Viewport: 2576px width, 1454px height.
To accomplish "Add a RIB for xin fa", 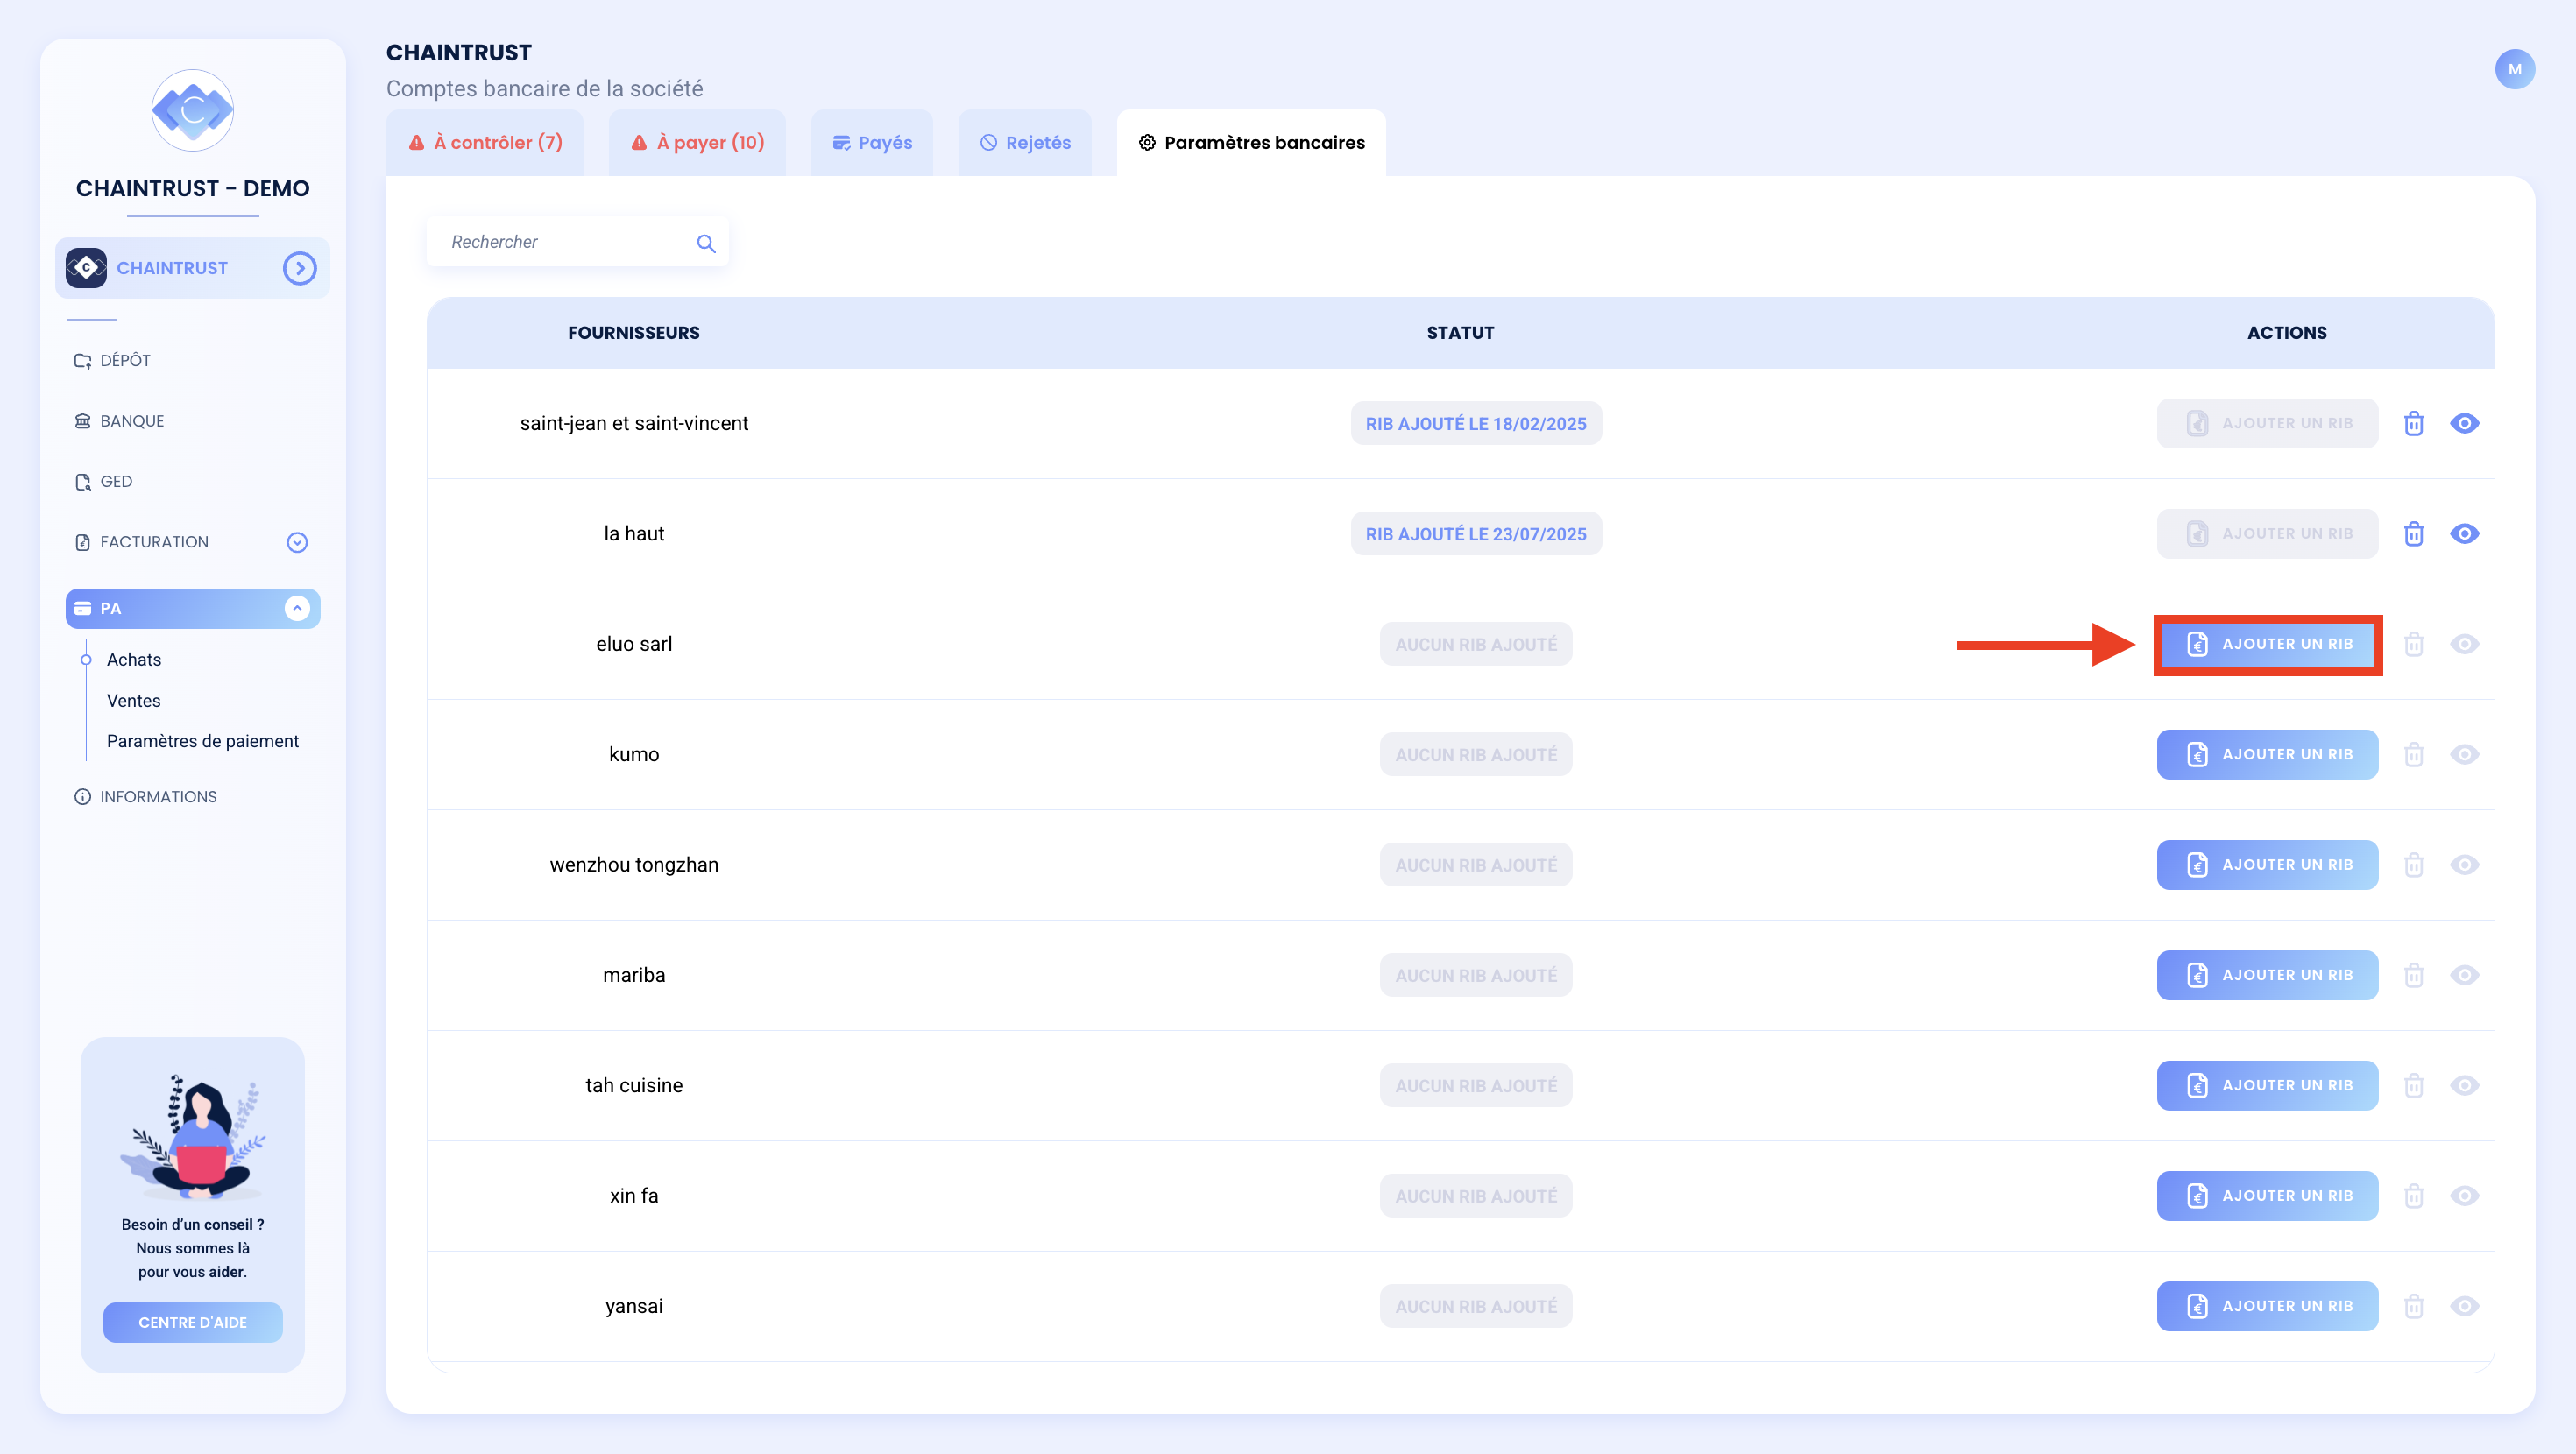I will click(x=2267, y=1195).
